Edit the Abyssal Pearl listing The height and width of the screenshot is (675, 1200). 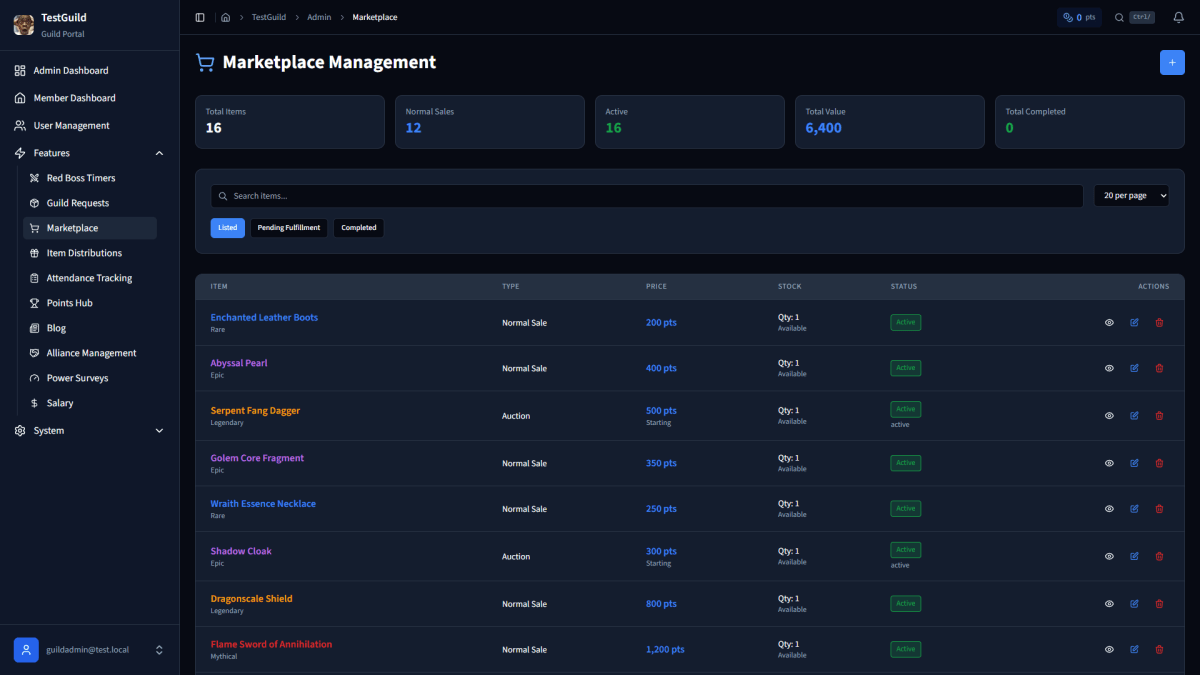tap(1134, 368)
